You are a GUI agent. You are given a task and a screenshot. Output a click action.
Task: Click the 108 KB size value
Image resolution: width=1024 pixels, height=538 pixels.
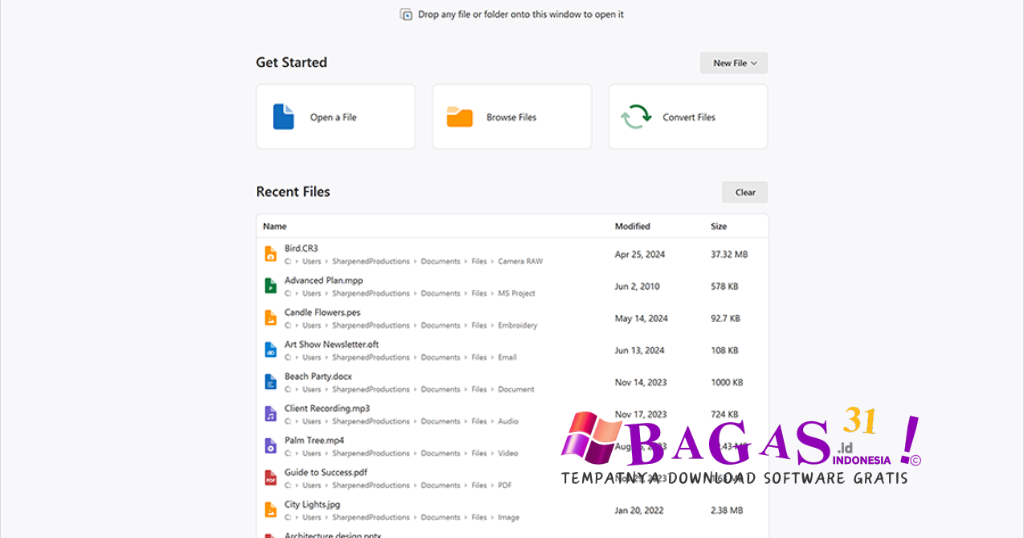pyautogui.click(x=724, y=351)
